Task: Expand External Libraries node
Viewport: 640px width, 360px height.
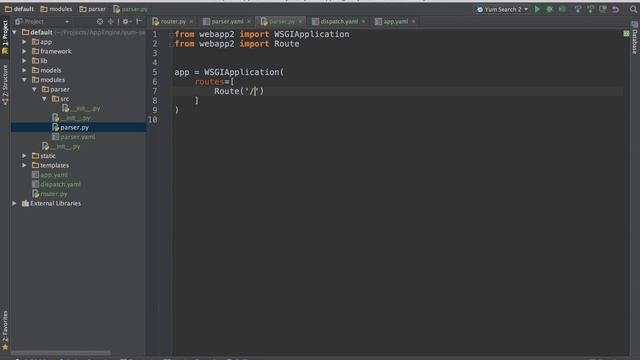Action: point(15,203)
